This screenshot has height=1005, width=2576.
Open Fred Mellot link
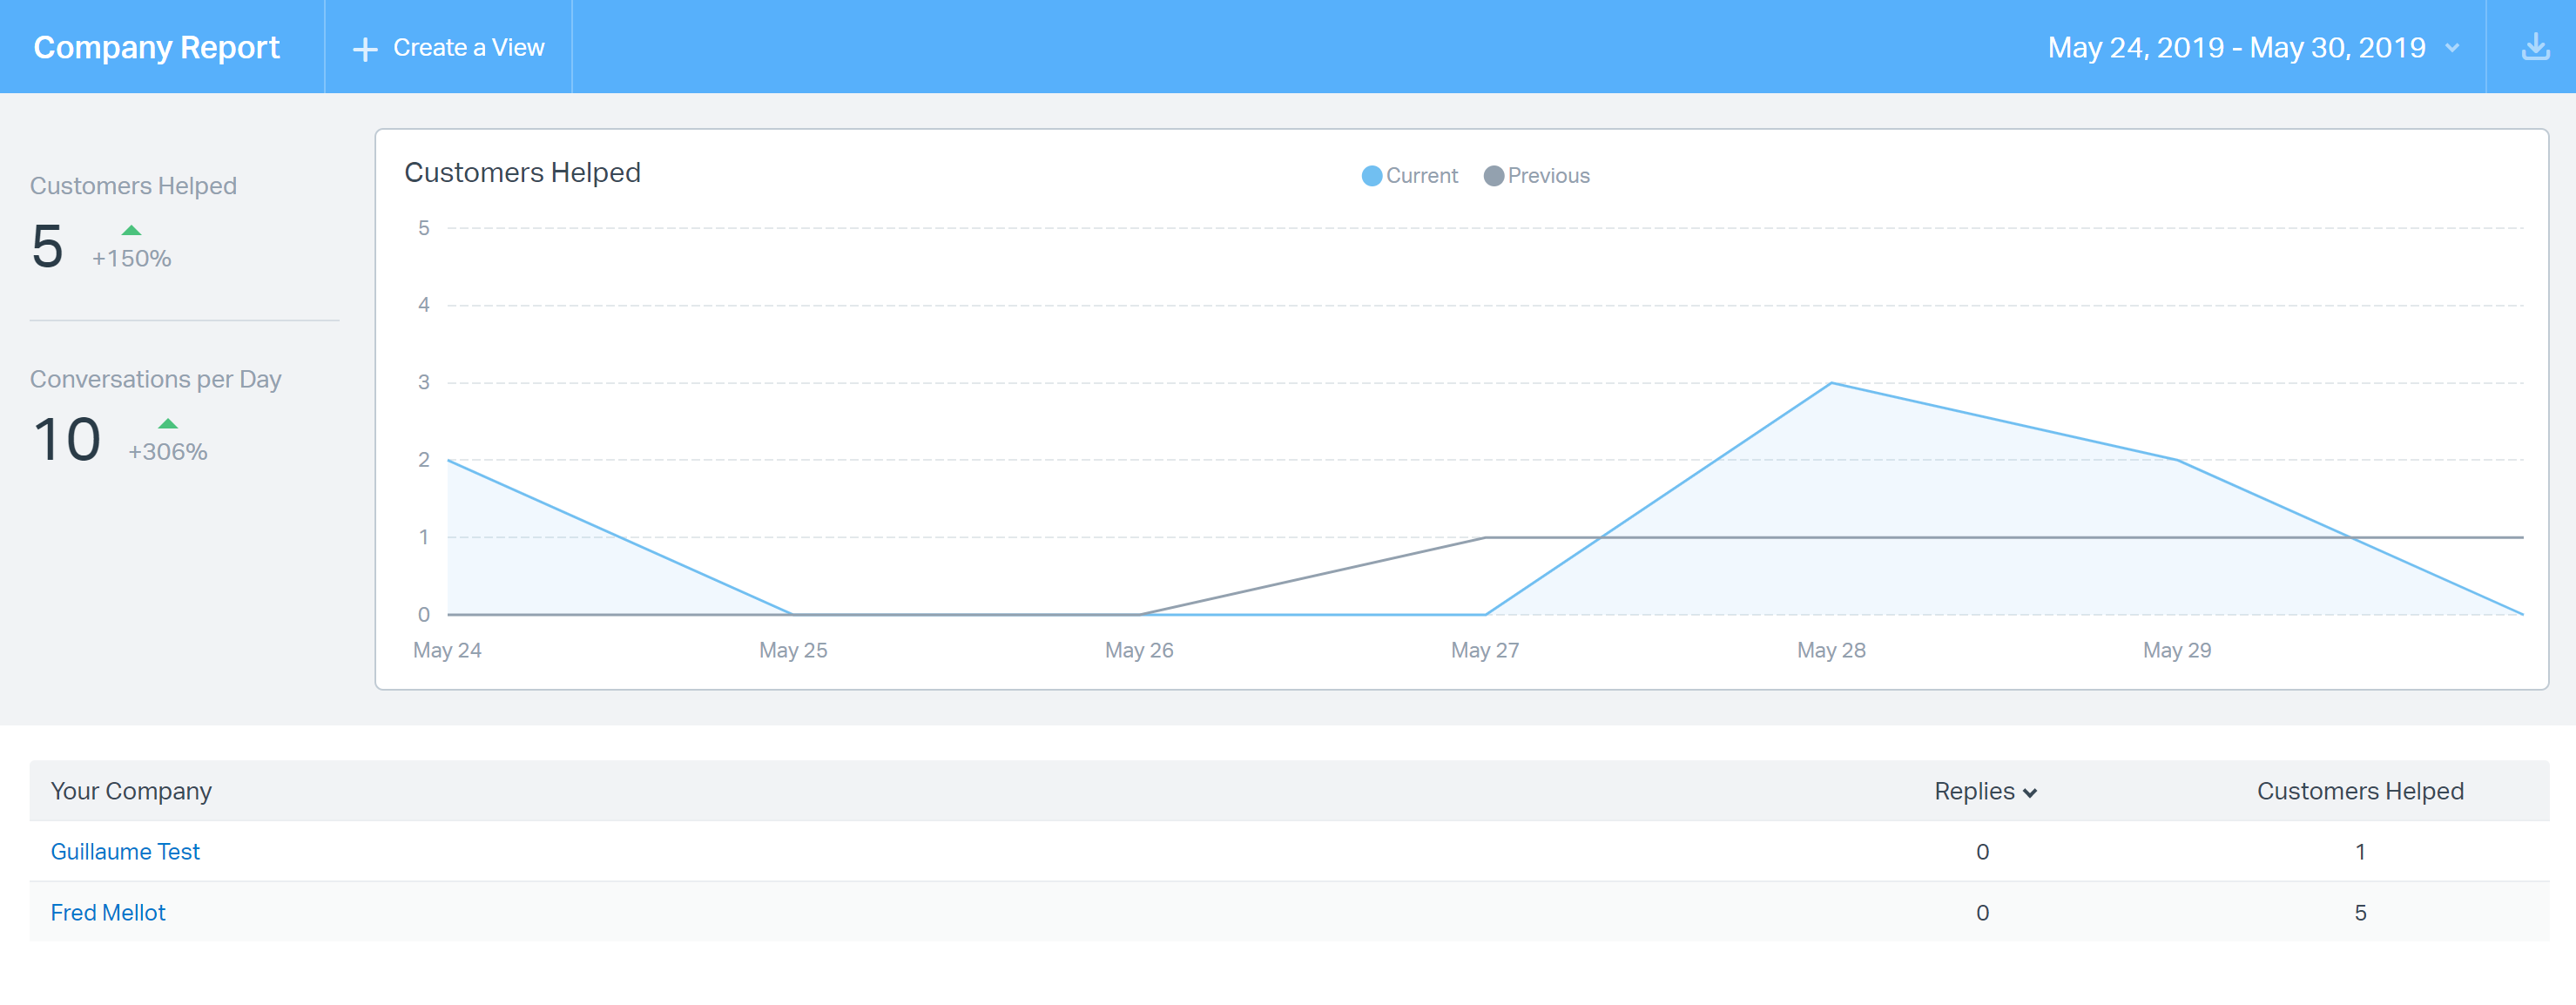coord(108,913)
